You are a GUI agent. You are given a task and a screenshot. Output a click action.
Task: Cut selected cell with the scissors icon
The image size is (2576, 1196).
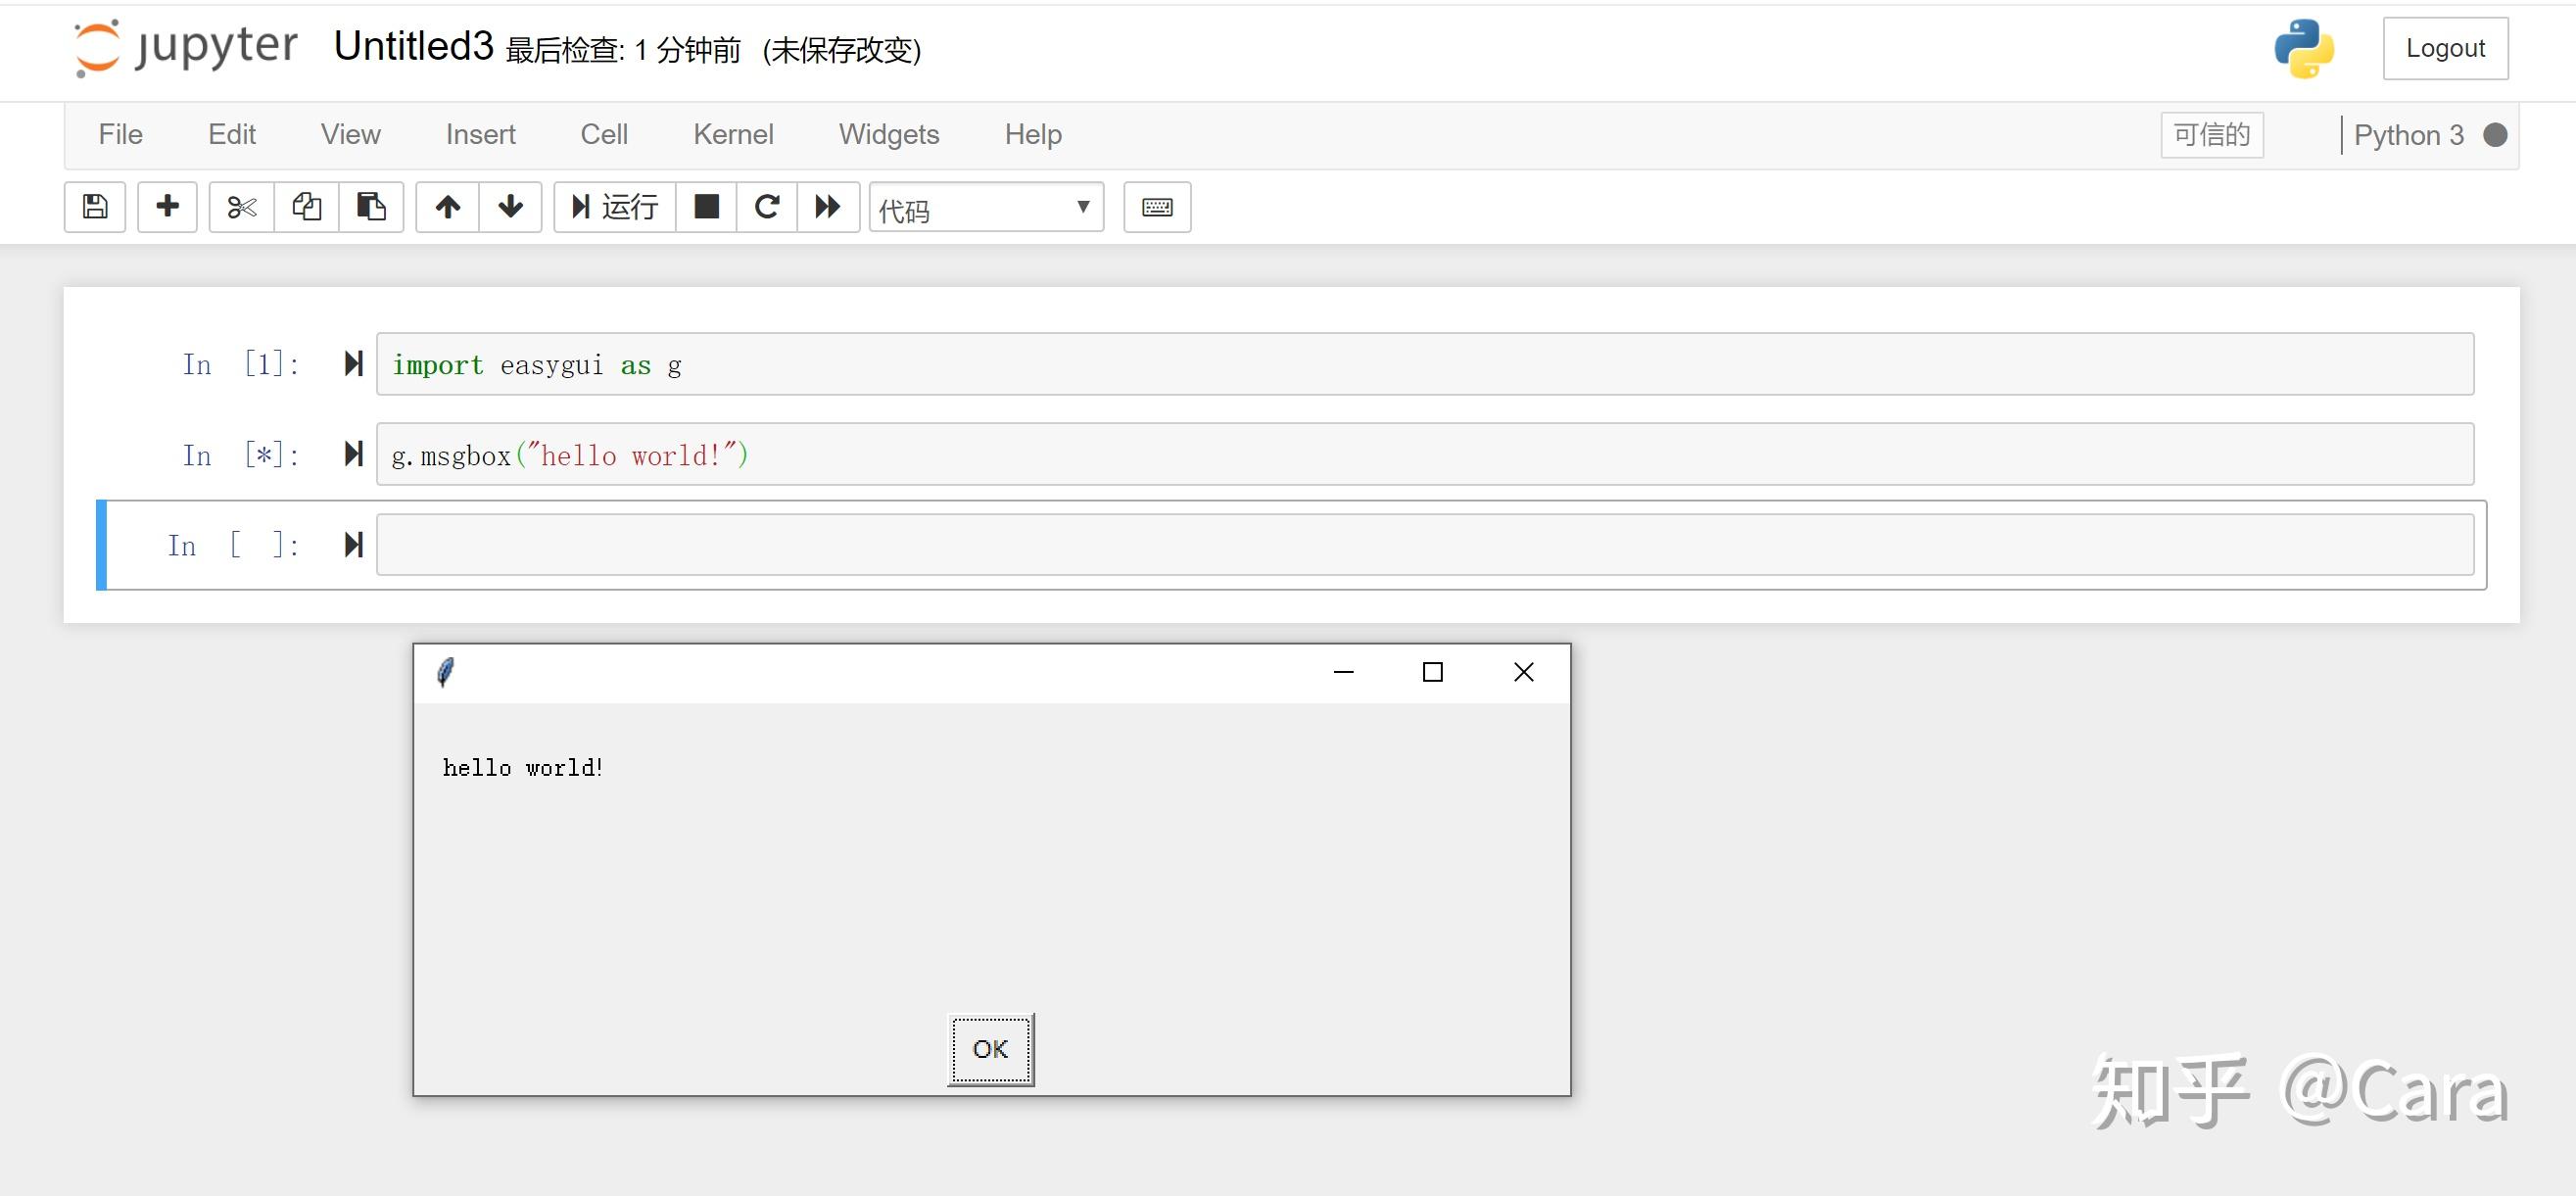[241, 207]
